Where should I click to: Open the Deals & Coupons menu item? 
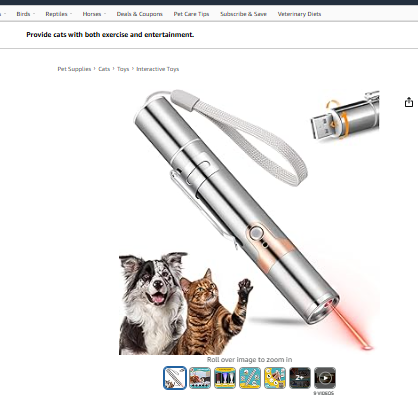[140, 14]
